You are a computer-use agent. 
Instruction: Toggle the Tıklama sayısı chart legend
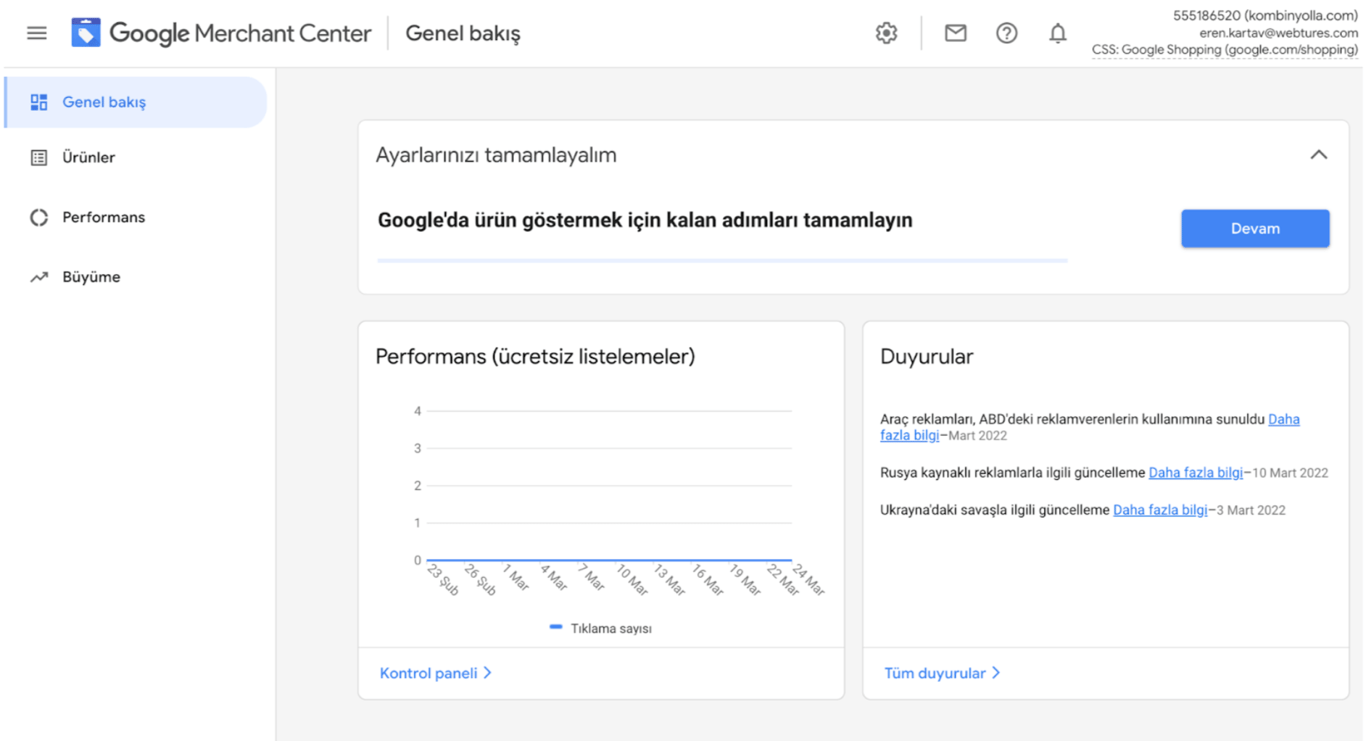[600, 627]
